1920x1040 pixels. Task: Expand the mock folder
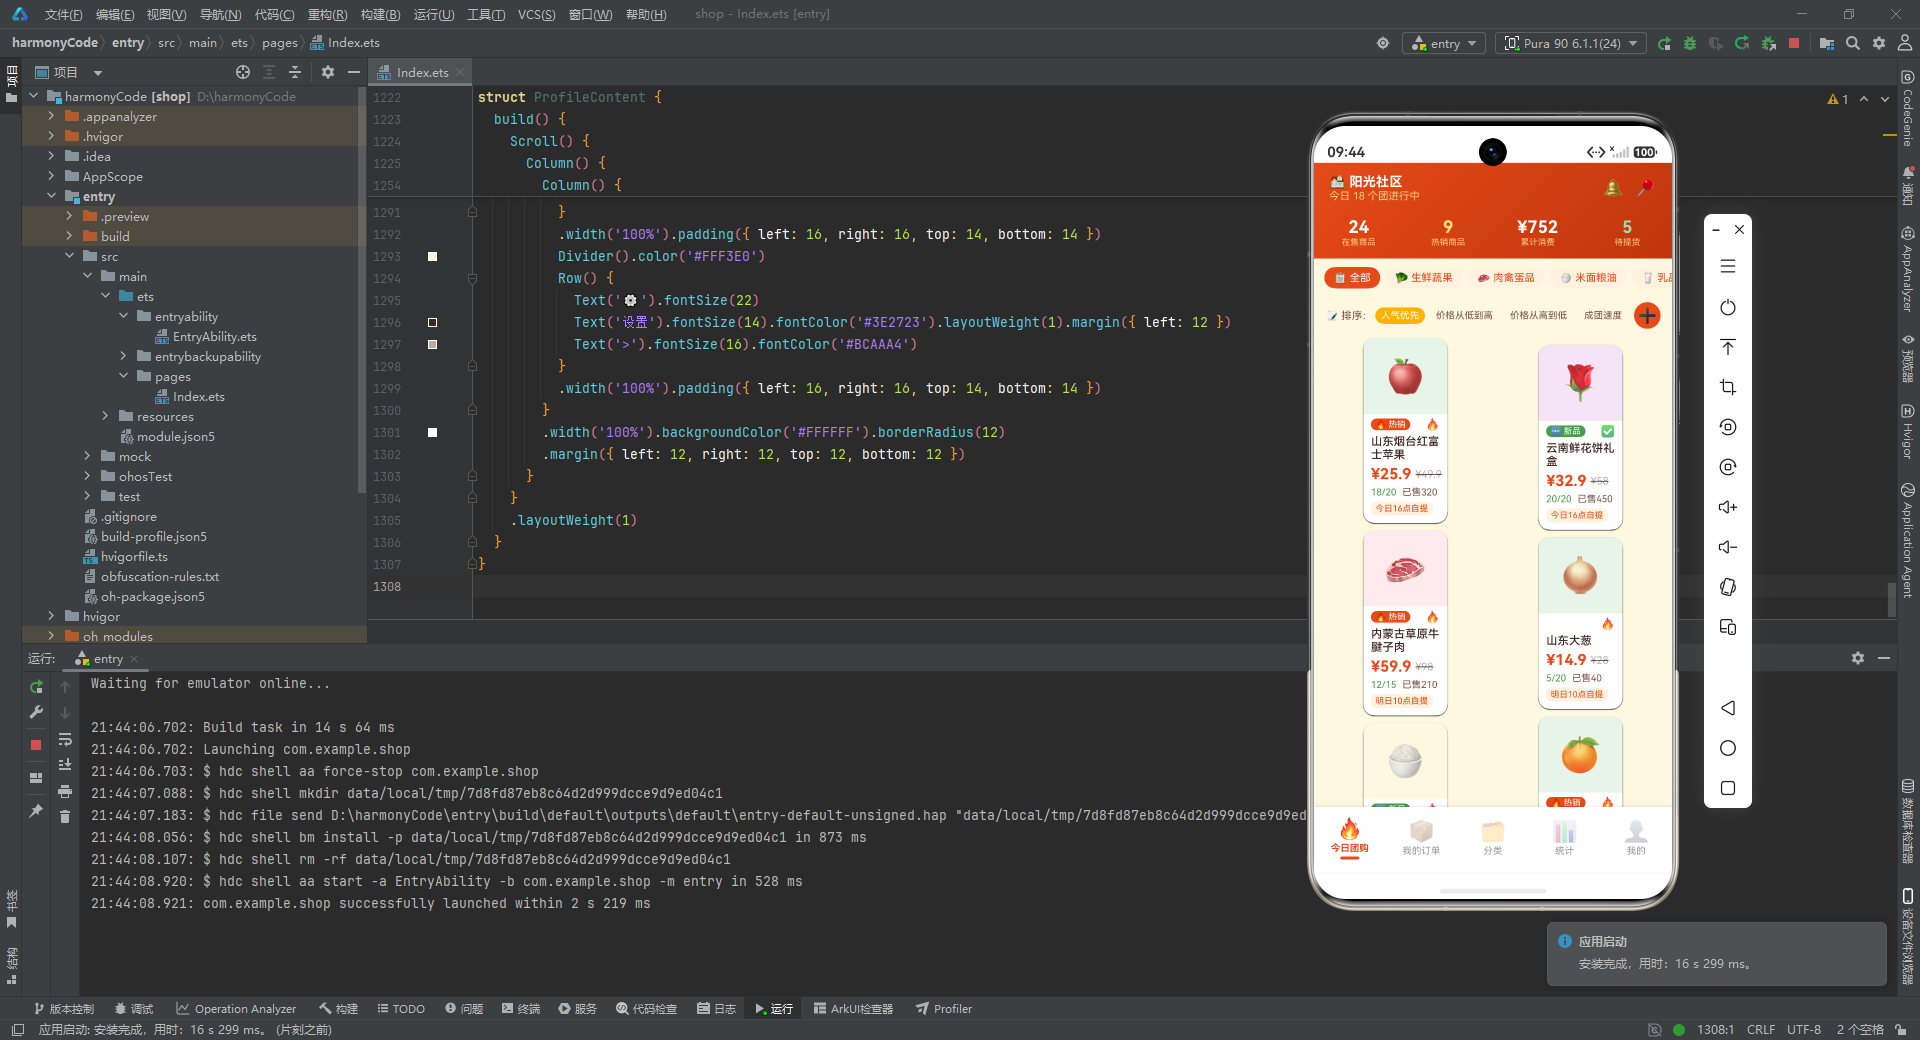tap(87, 456)
